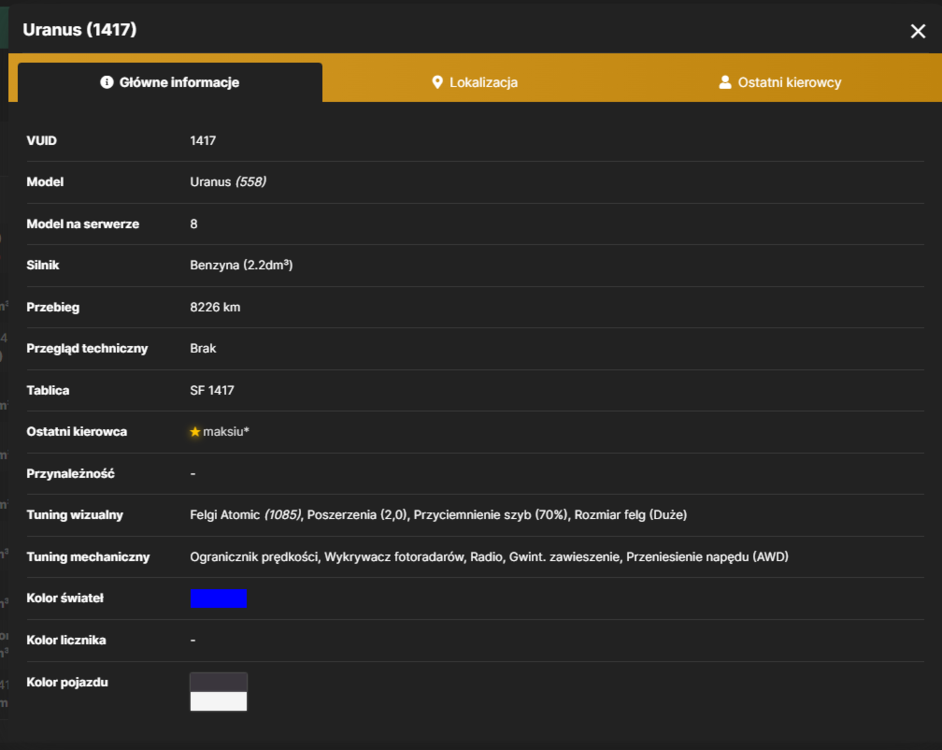Select the Główne informacje tab

(170, 82)
